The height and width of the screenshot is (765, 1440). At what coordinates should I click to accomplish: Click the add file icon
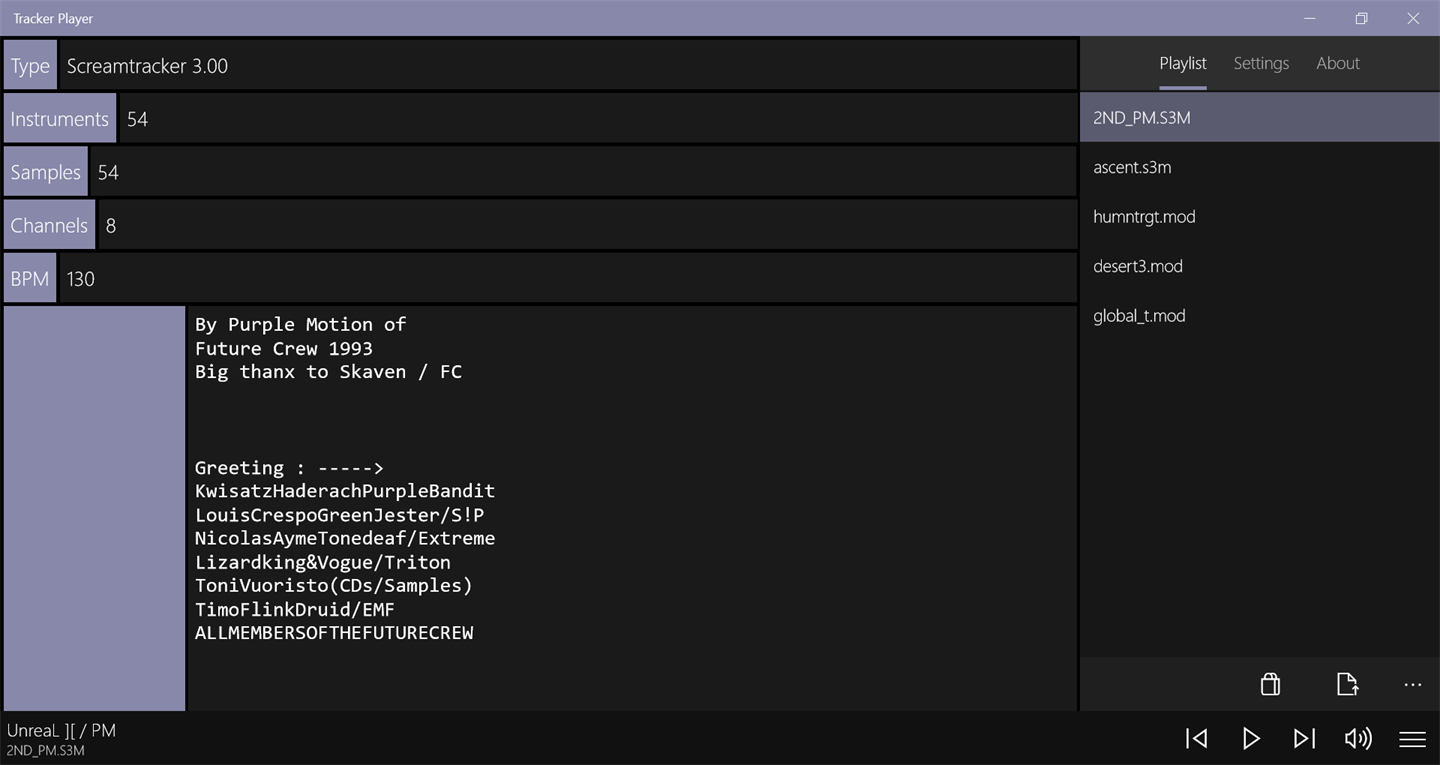coord(1347,684)
